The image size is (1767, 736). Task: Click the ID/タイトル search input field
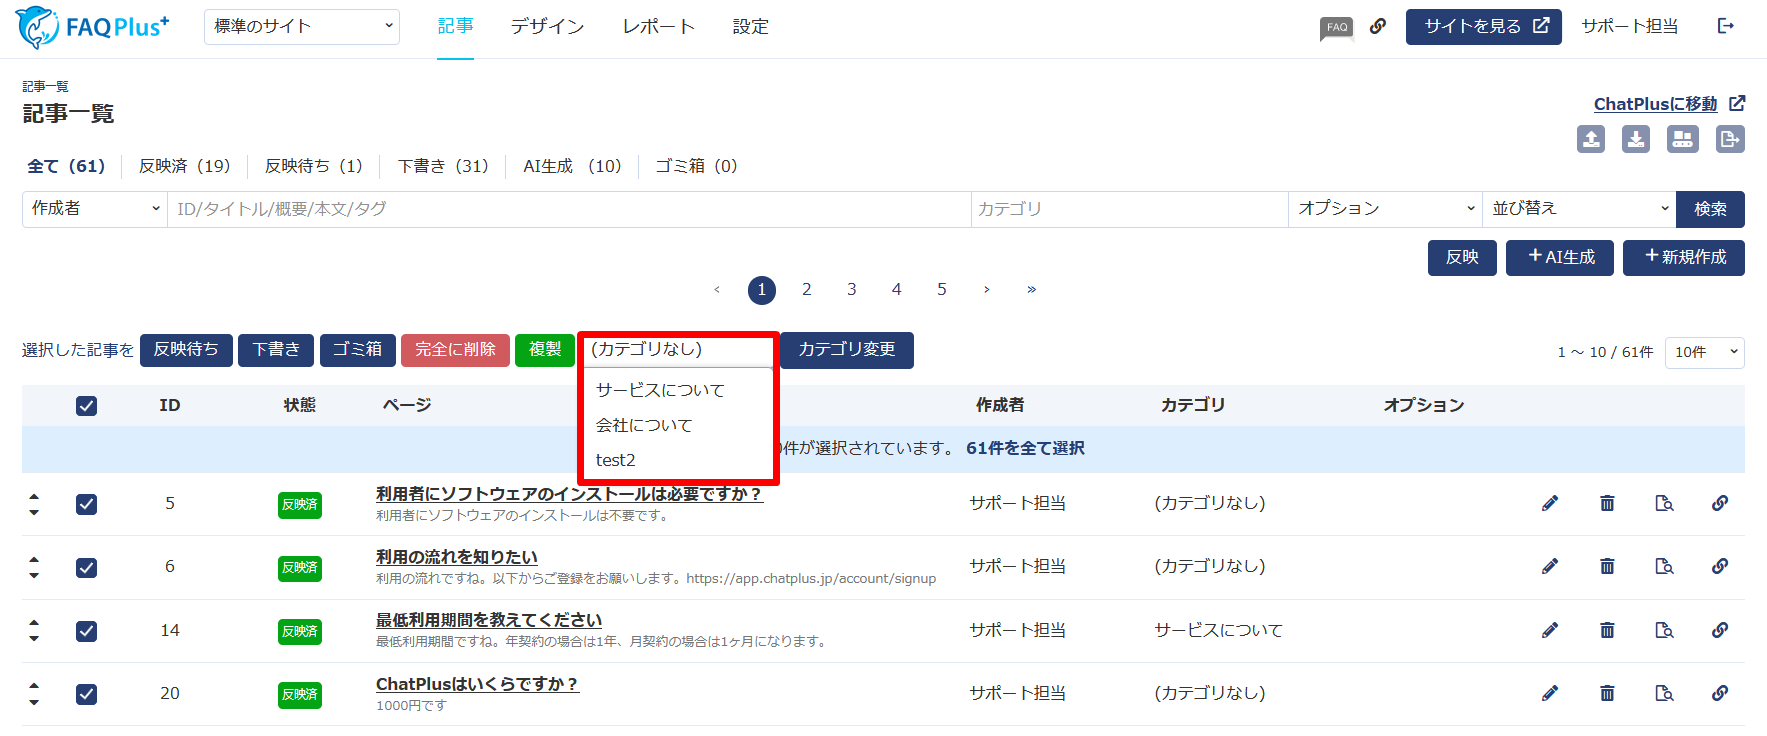(x=568, y=209)
